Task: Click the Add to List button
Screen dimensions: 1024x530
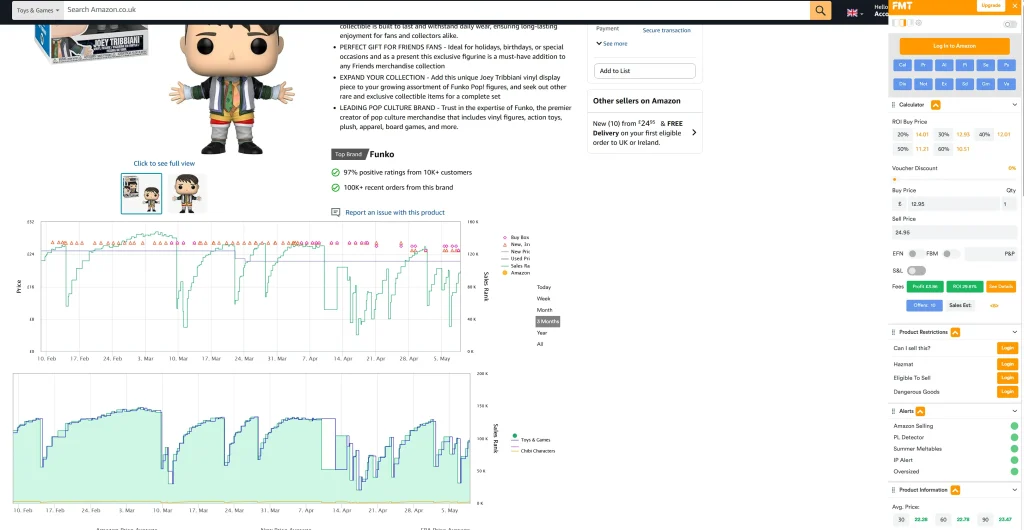Action: [x=645, y=70]
